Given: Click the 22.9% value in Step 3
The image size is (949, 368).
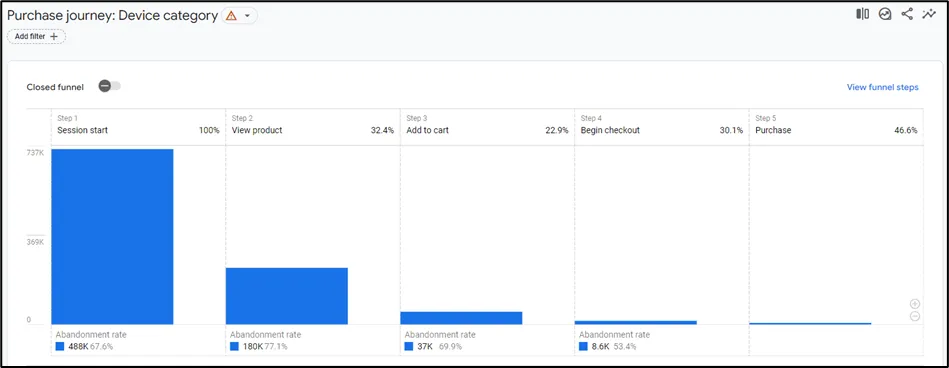Looking at the screenshot, I should 557,130.
